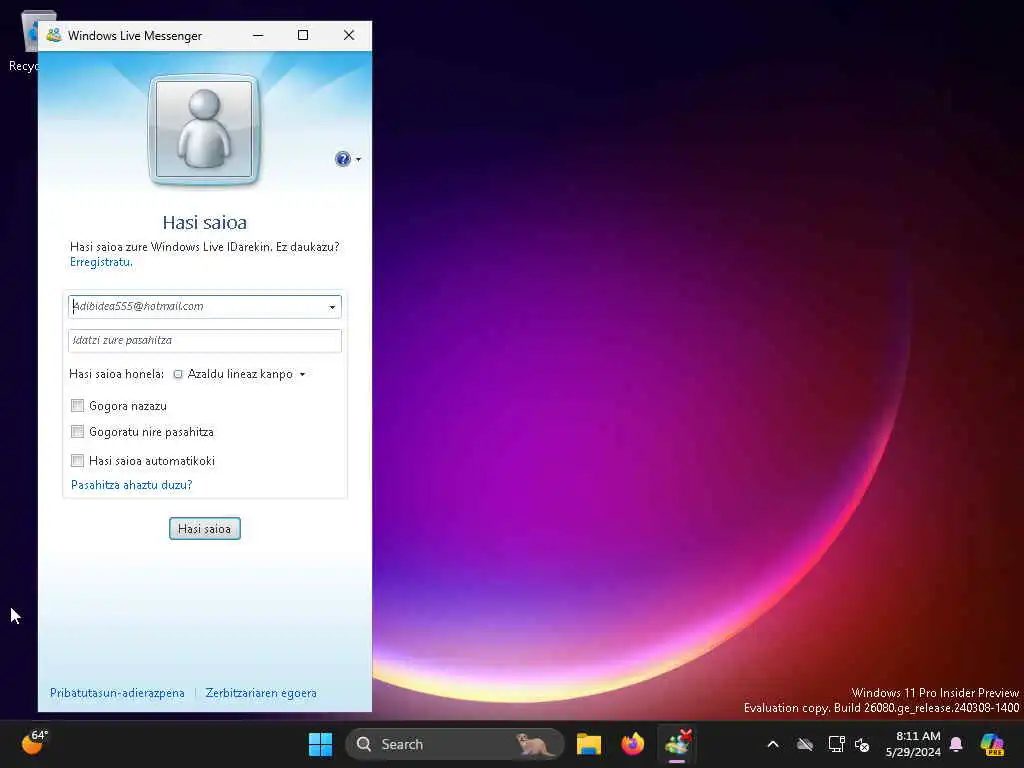Enable the Gogora nazazu checkbox
The image size is (1024, 768).
point(77,406)
